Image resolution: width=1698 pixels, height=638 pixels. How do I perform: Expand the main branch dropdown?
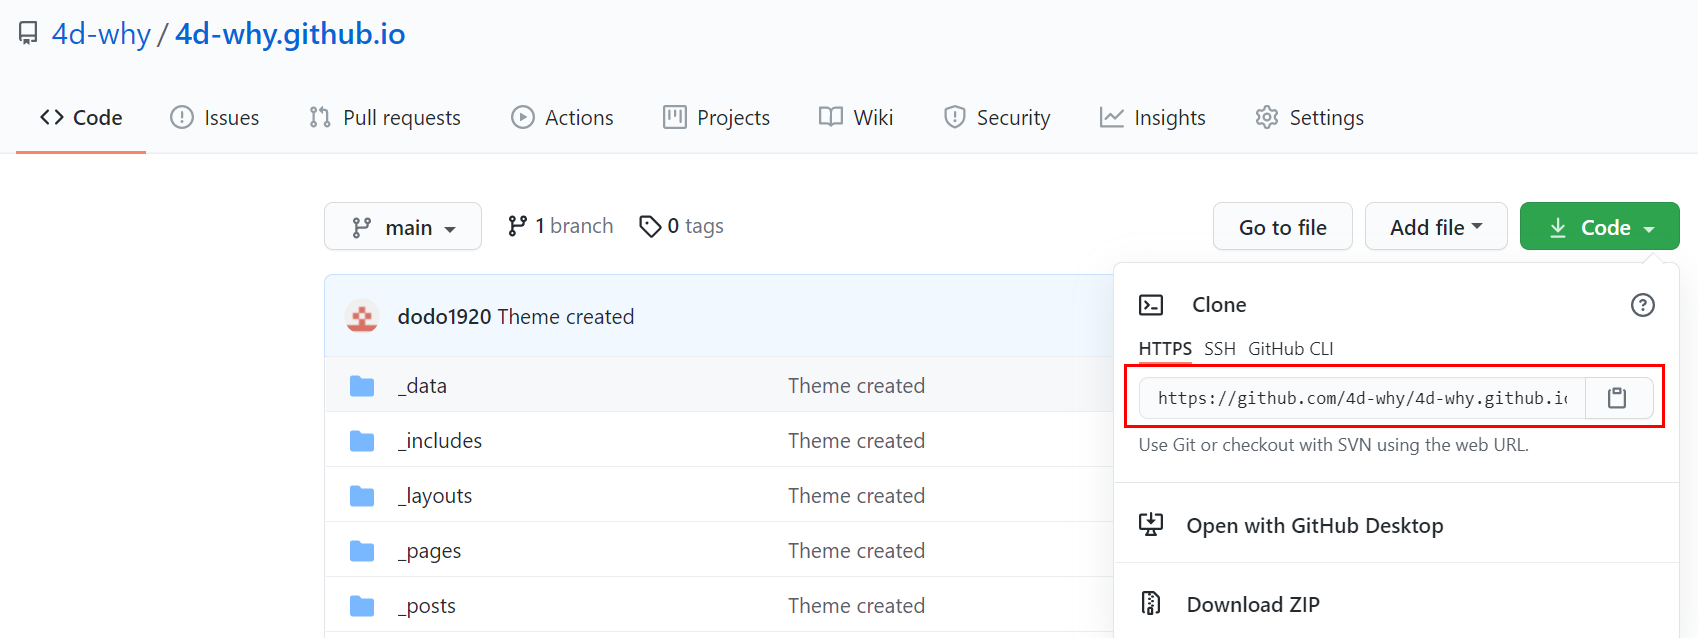403,227
